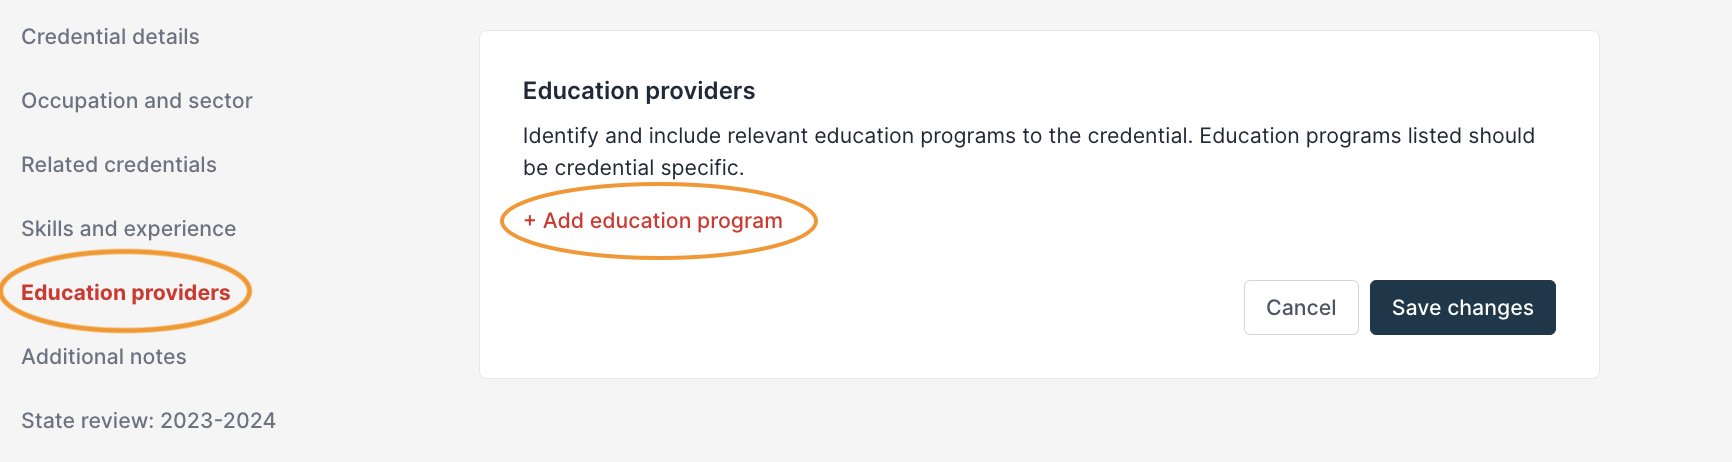View the Skills and experience step
The image size is (1732, 462).
coord(129,229)
